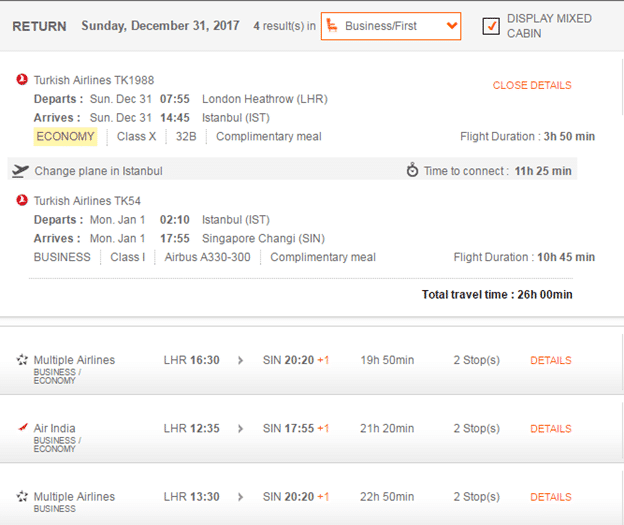Viewport: 624px width, 525px height.
Task: Click the seat icon in Business/First dropdown
Action: (332, 26)
